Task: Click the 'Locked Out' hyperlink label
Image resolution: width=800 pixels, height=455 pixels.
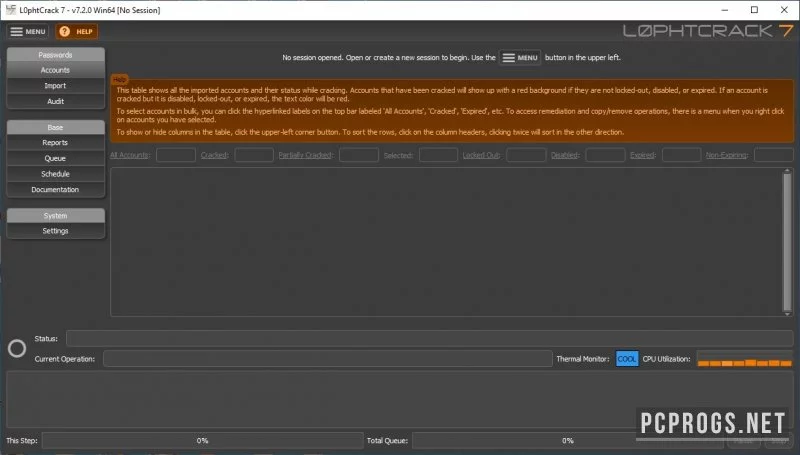Action: 482,155
